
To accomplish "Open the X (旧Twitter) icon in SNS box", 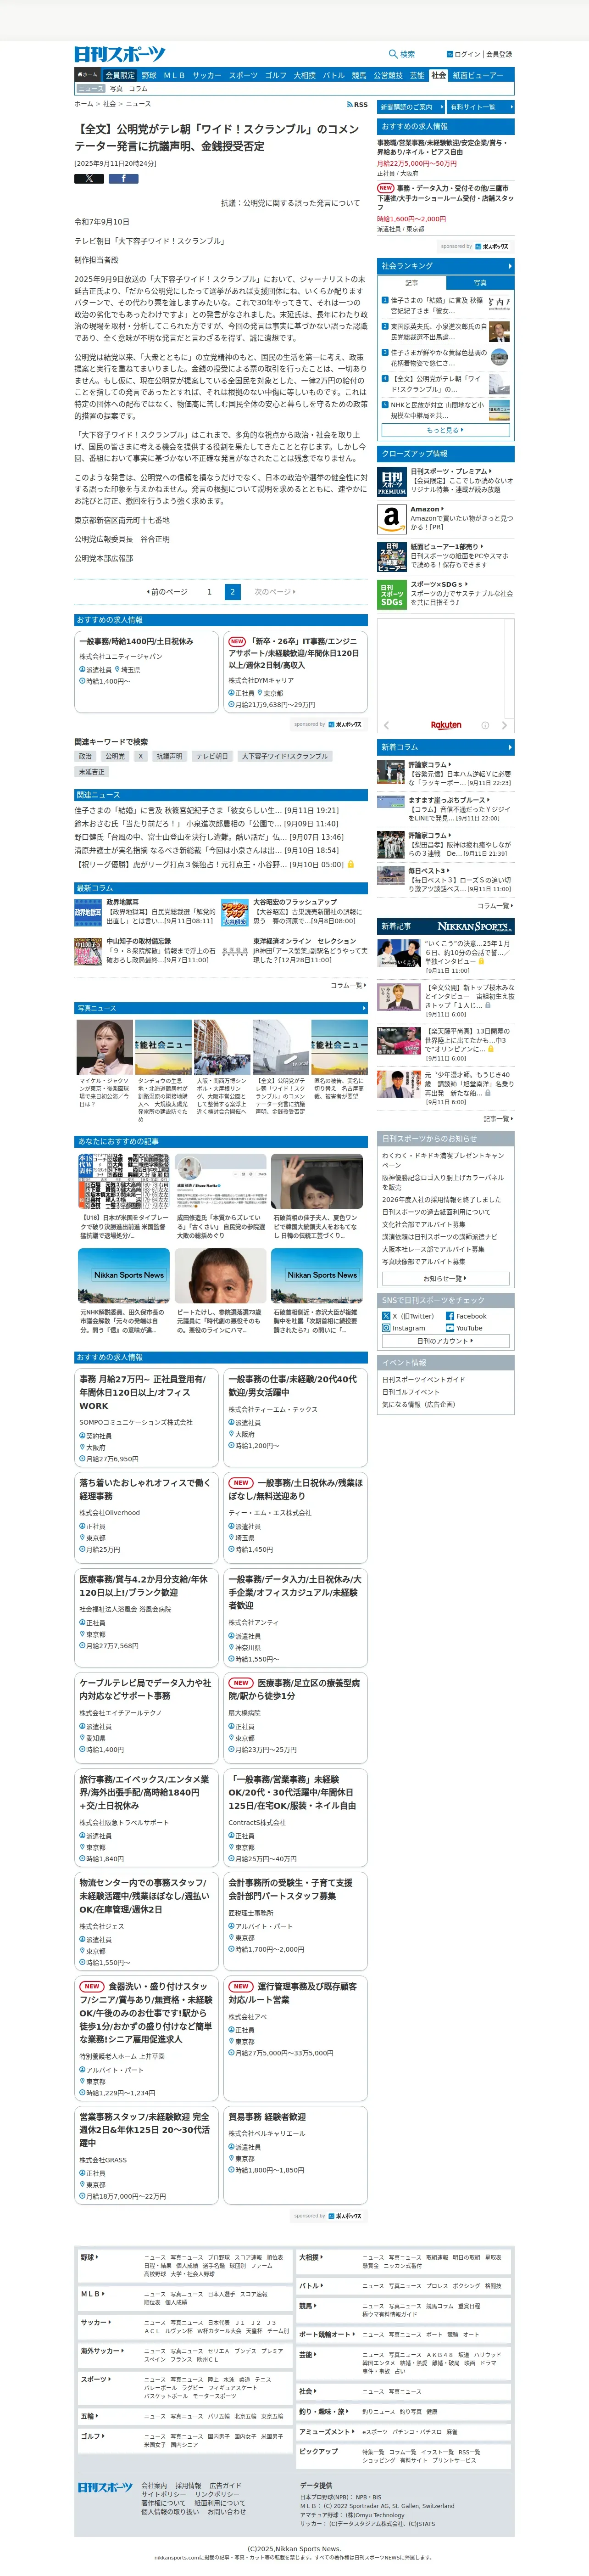I will pyautogui.click(x=386, y=1316).
